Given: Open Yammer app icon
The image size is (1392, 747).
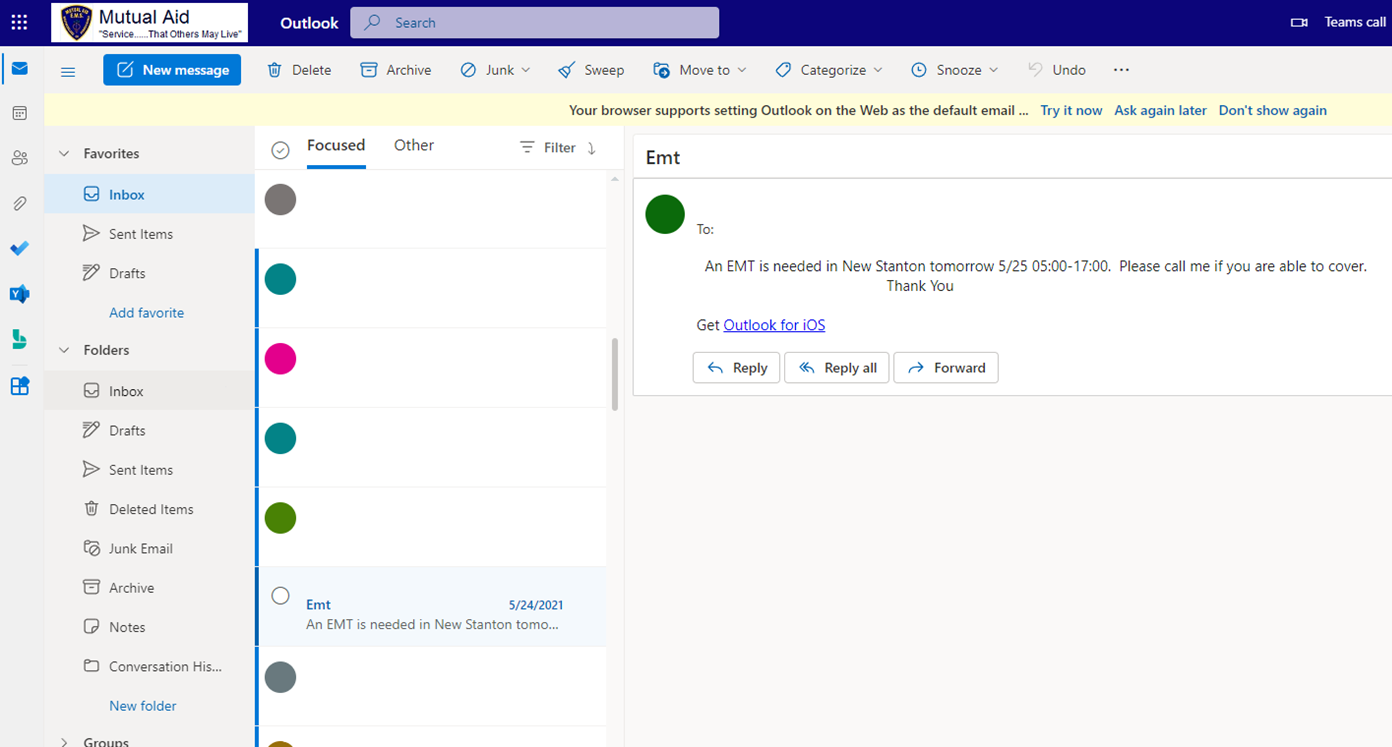Looking at the screenshot, I should click(x=19, y=294).
